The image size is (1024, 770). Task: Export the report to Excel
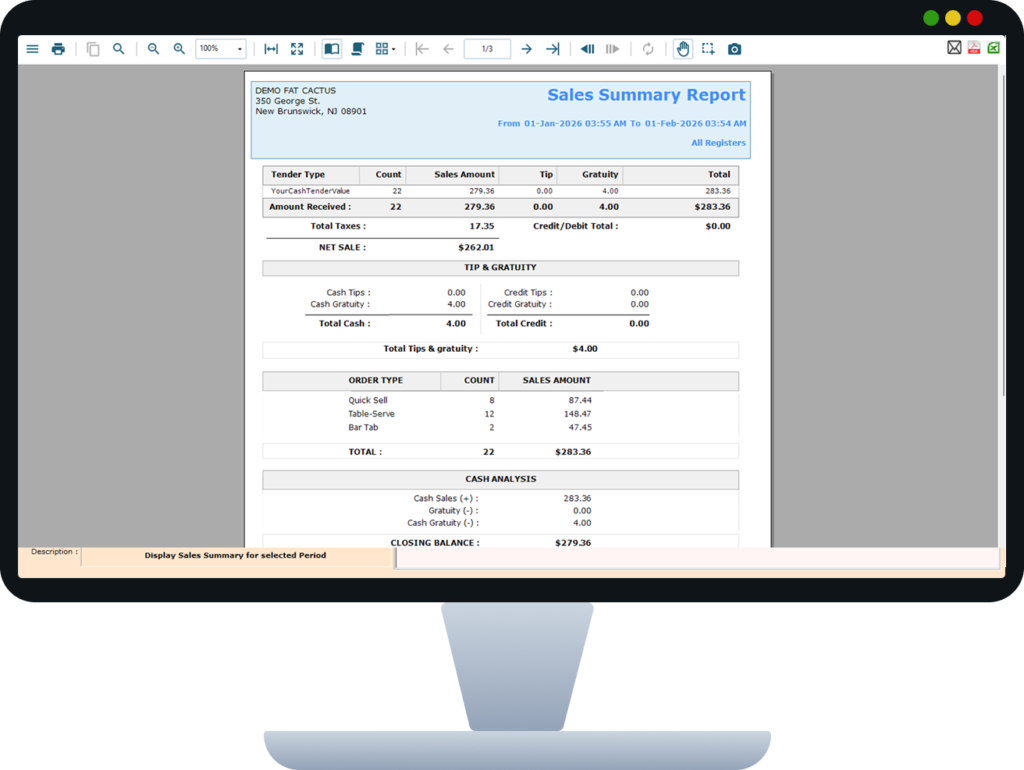pos(993,48)
